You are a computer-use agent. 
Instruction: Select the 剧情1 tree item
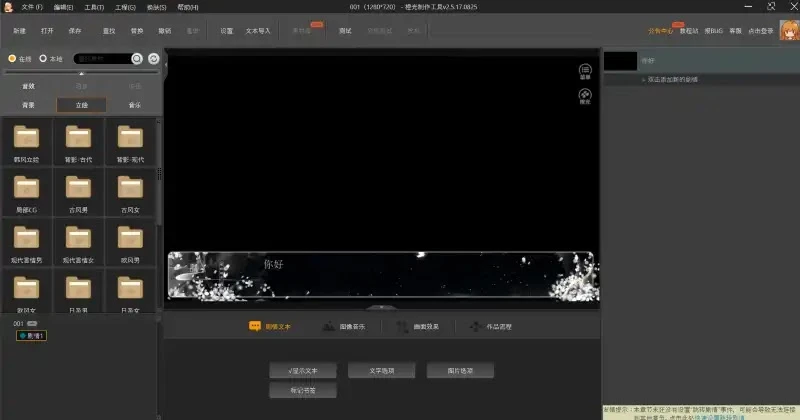tap(31, 336)
